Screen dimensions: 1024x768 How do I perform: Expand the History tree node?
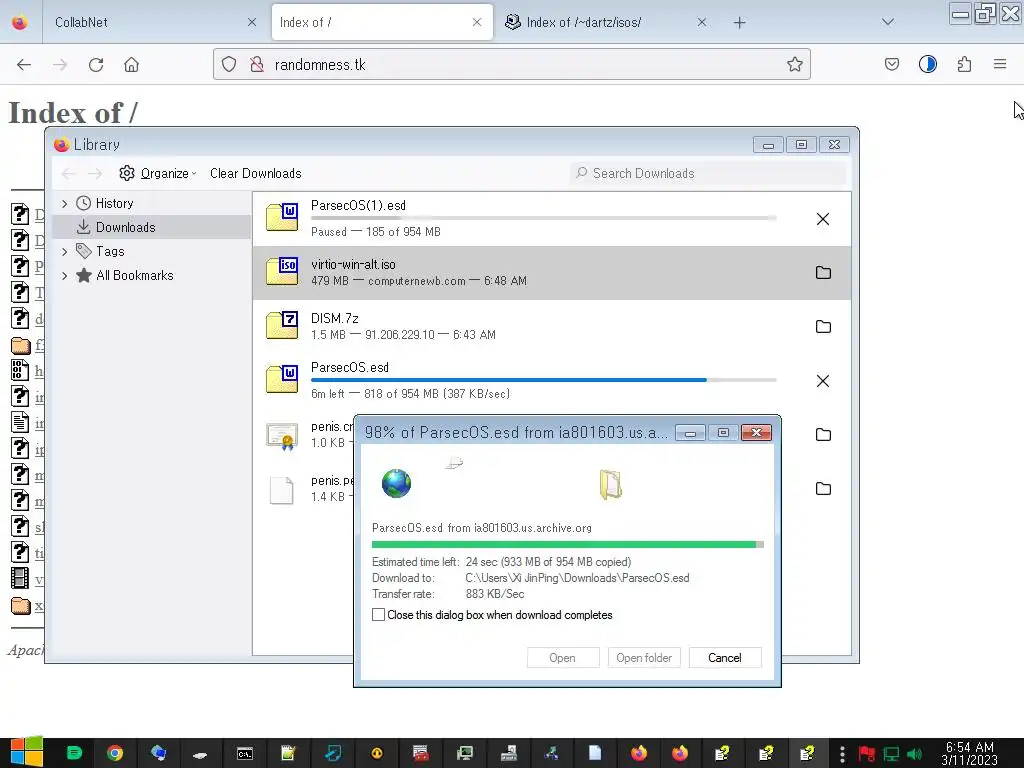click(64, 204)
